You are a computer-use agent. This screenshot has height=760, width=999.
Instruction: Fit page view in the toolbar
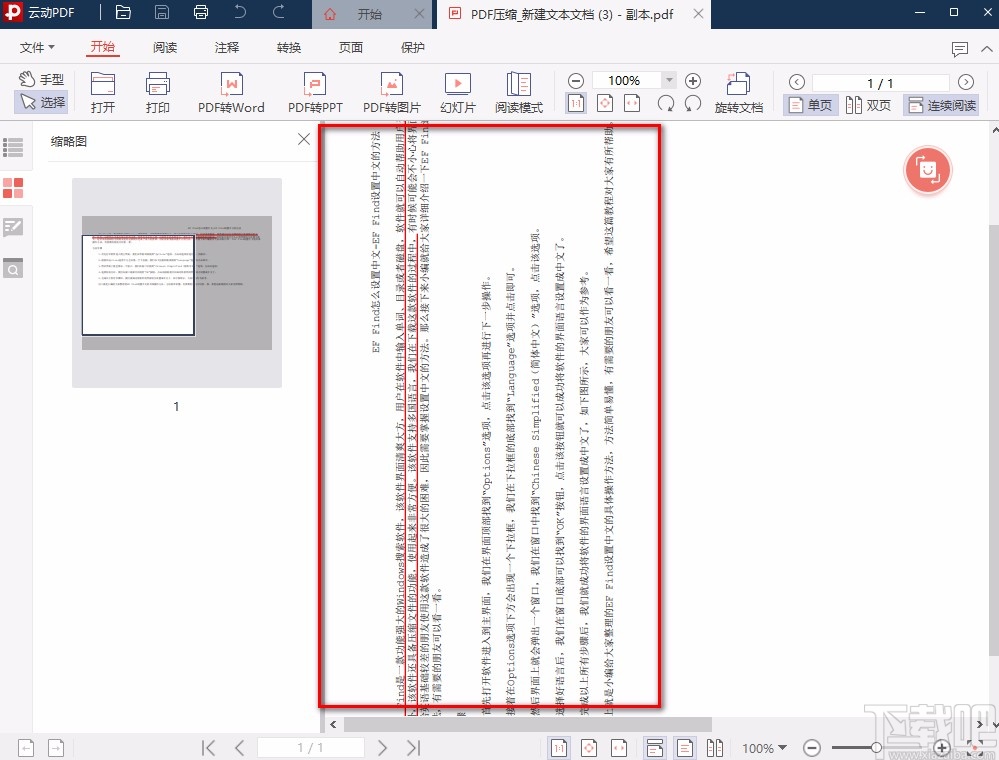pos(605,103)
